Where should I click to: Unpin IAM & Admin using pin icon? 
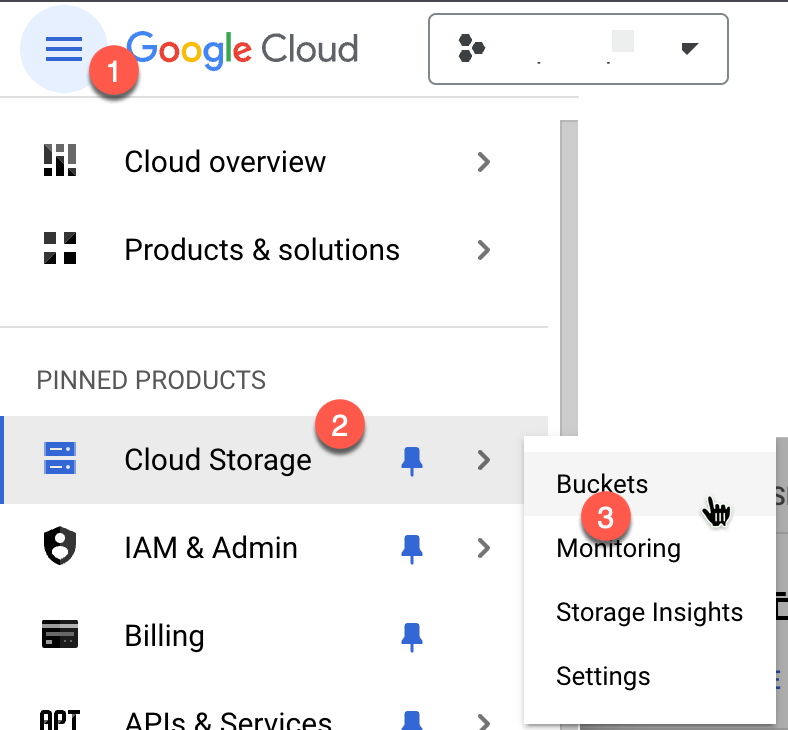[x=411, y=548]
